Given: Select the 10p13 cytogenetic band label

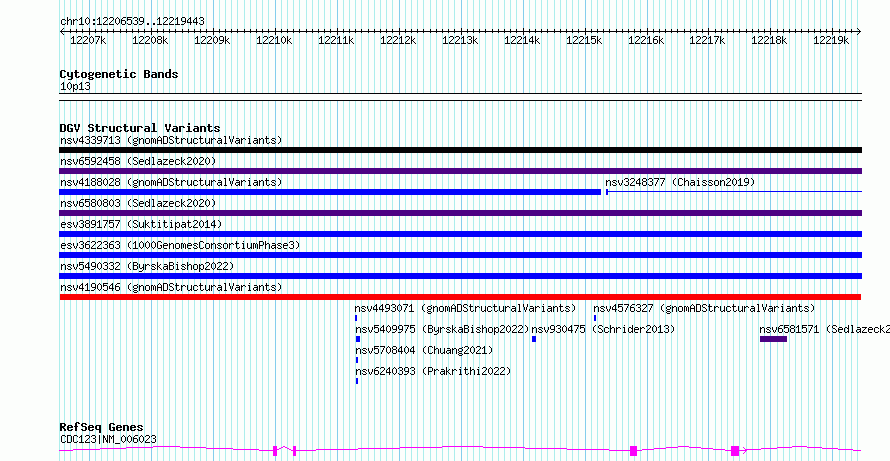Looking at the screenshot, I should click(x=75, y=87).
